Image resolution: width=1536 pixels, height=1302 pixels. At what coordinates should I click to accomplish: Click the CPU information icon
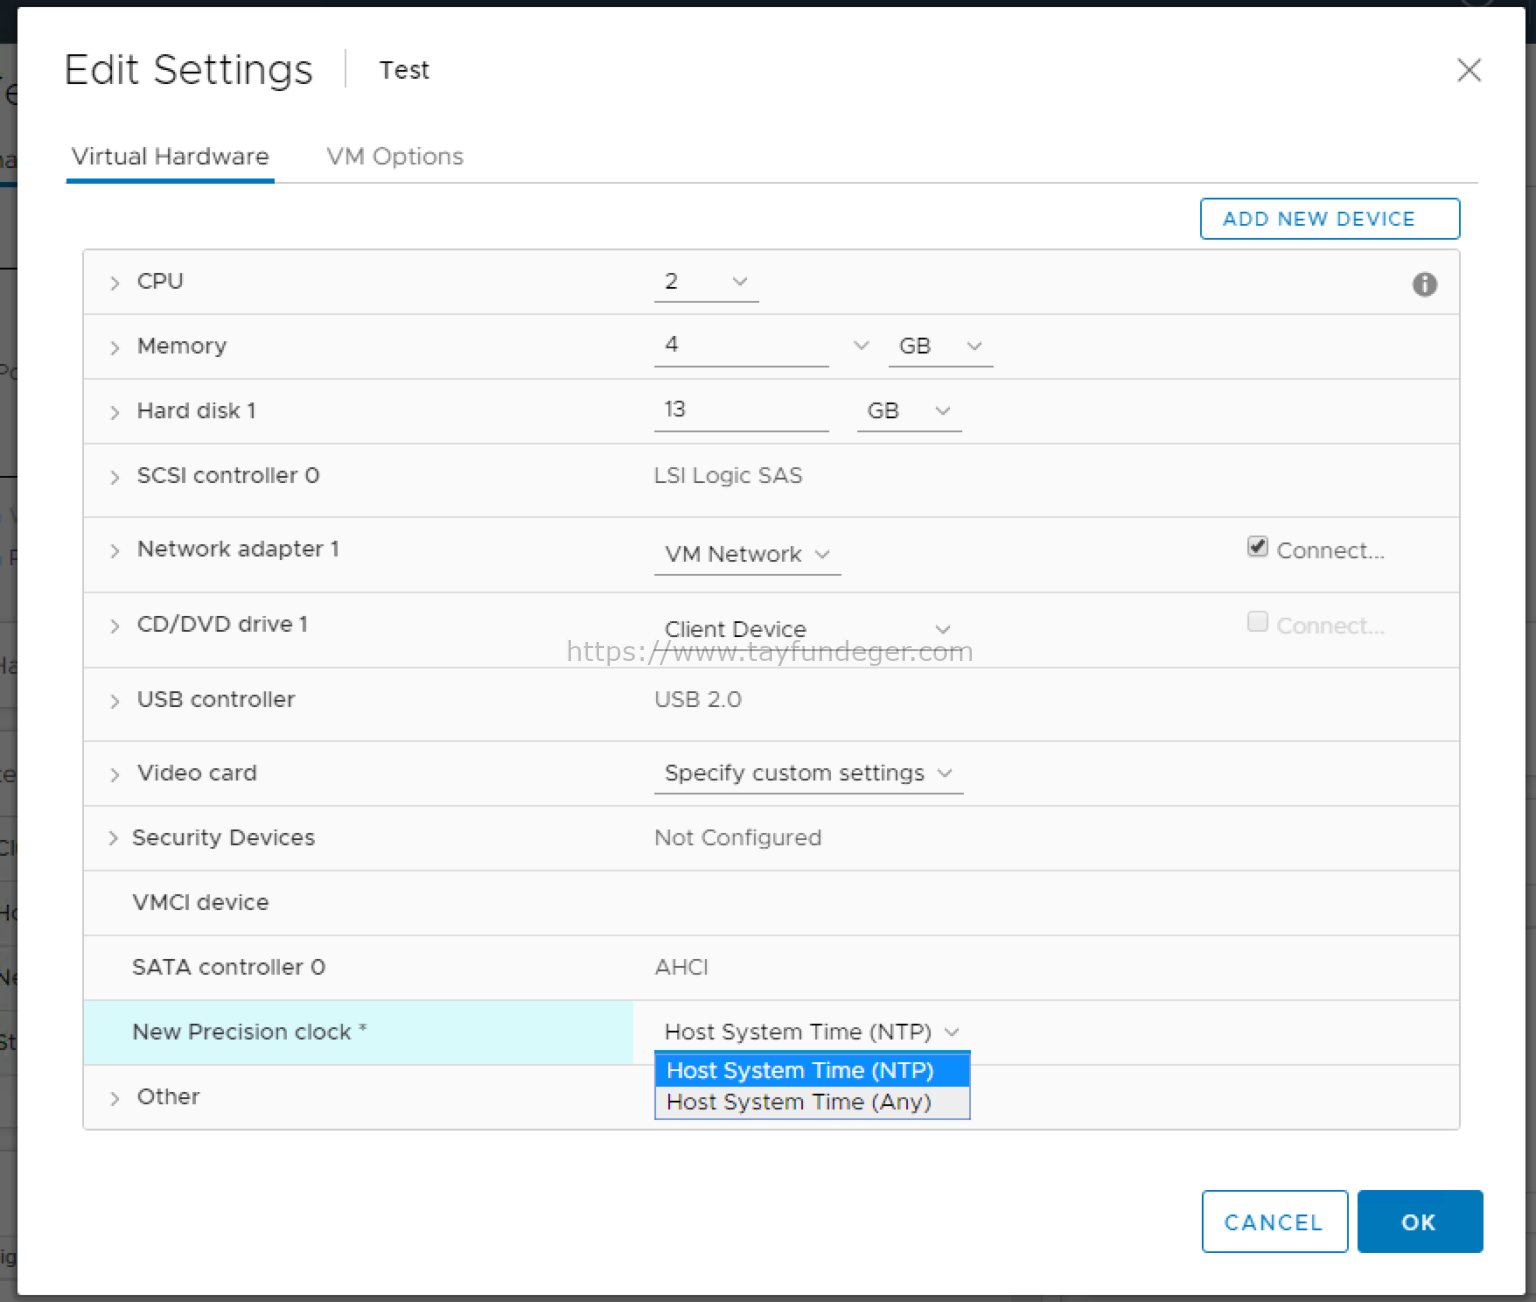(x=1424, y=284)
